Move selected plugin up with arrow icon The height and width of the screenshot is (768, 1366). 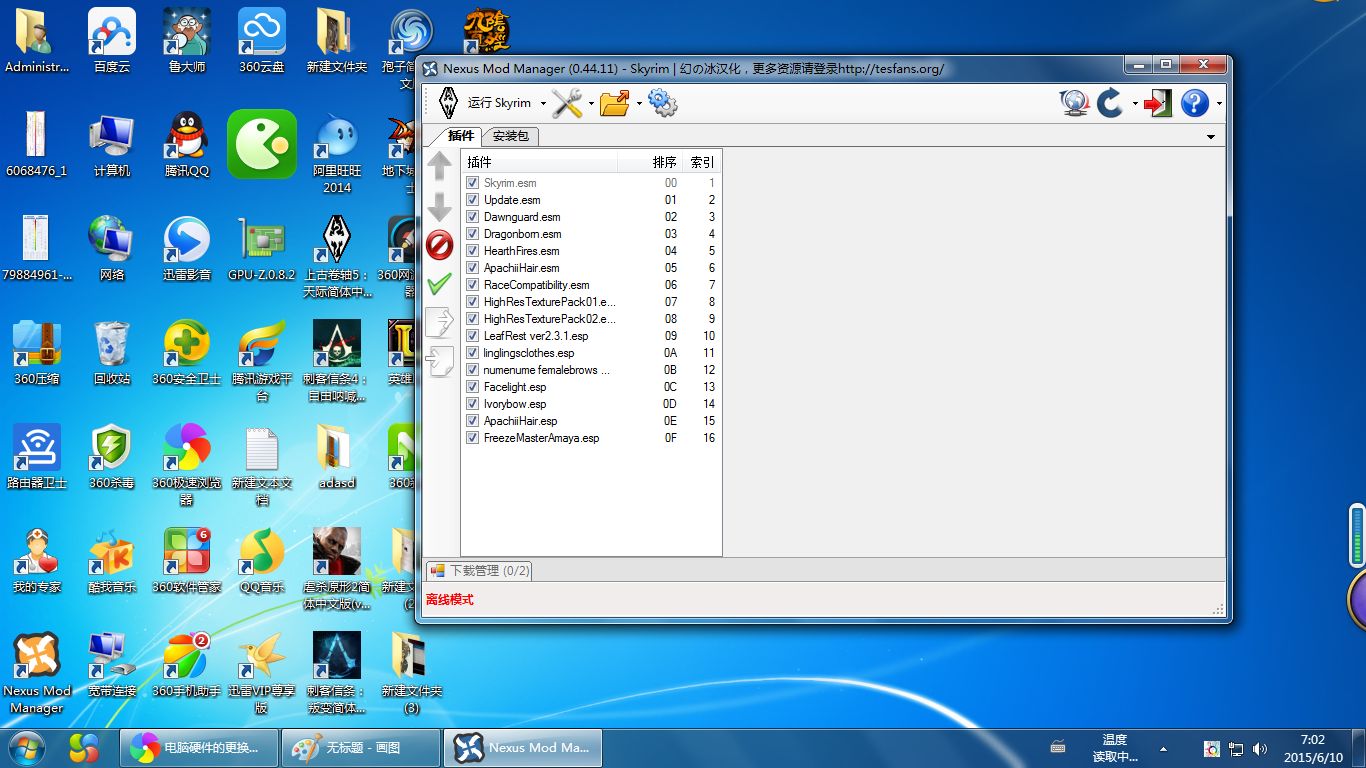click(x=439, y=166)
